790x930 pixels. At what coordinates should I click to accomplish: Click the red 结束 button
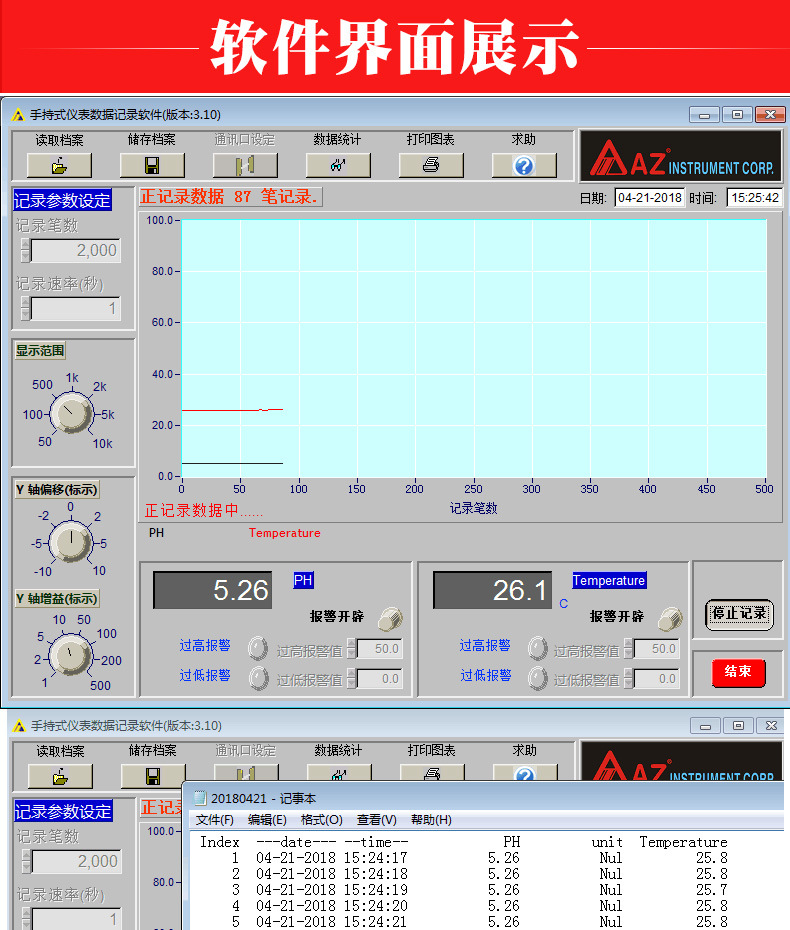coord(738,672)
